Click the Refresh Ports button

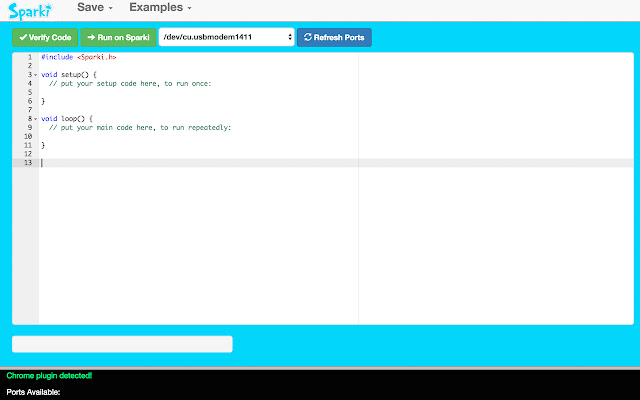[334, 38]
